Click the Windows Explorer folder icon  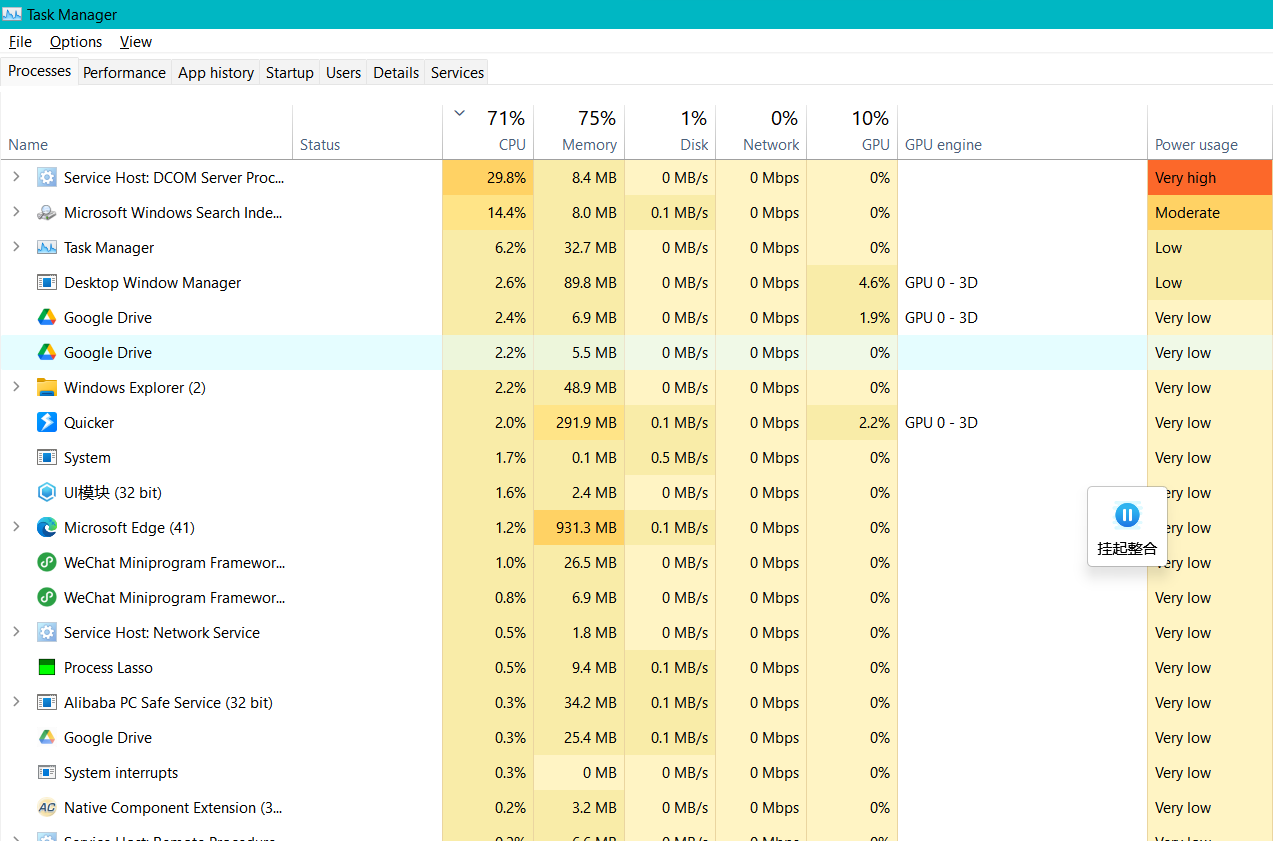coord(47,388)
